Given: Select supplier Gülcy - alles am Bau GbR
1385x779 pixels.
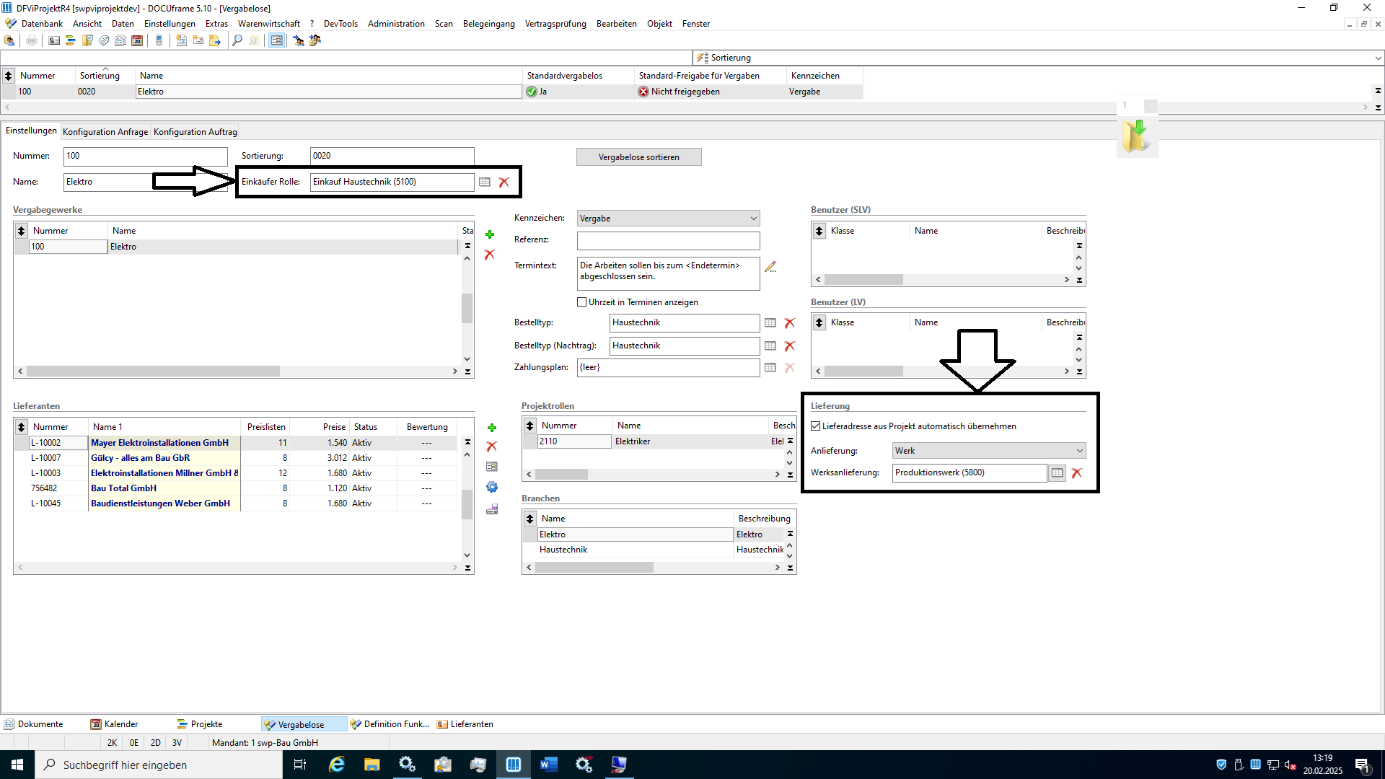Looking at the screenshot, I should (x=140, y=457).
